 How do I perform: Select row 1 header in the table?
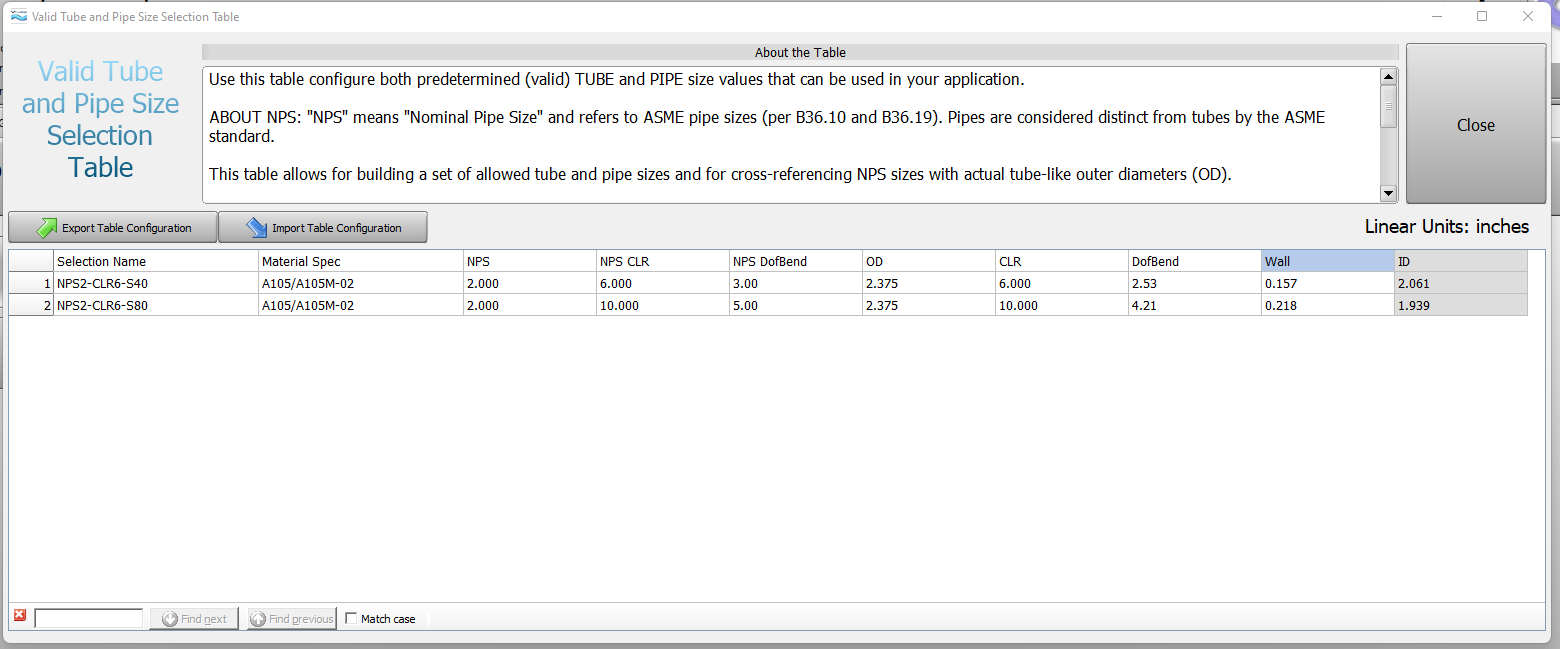click(31, 283)
